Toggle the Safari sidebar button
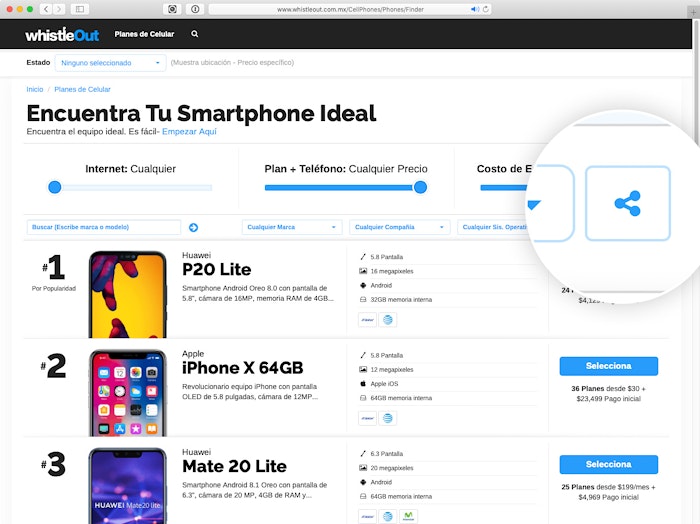The height and width of the screenshot is (524, 700). [80, 9]
